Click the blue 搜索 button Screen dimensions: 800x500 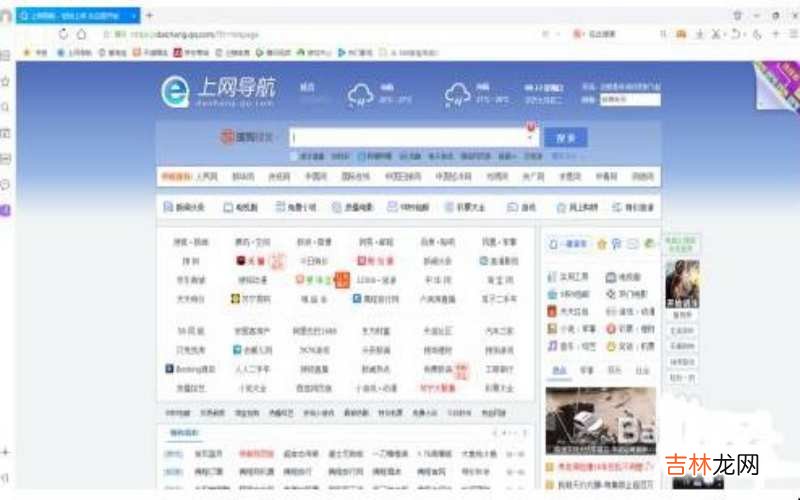click(x=566, y=138)
